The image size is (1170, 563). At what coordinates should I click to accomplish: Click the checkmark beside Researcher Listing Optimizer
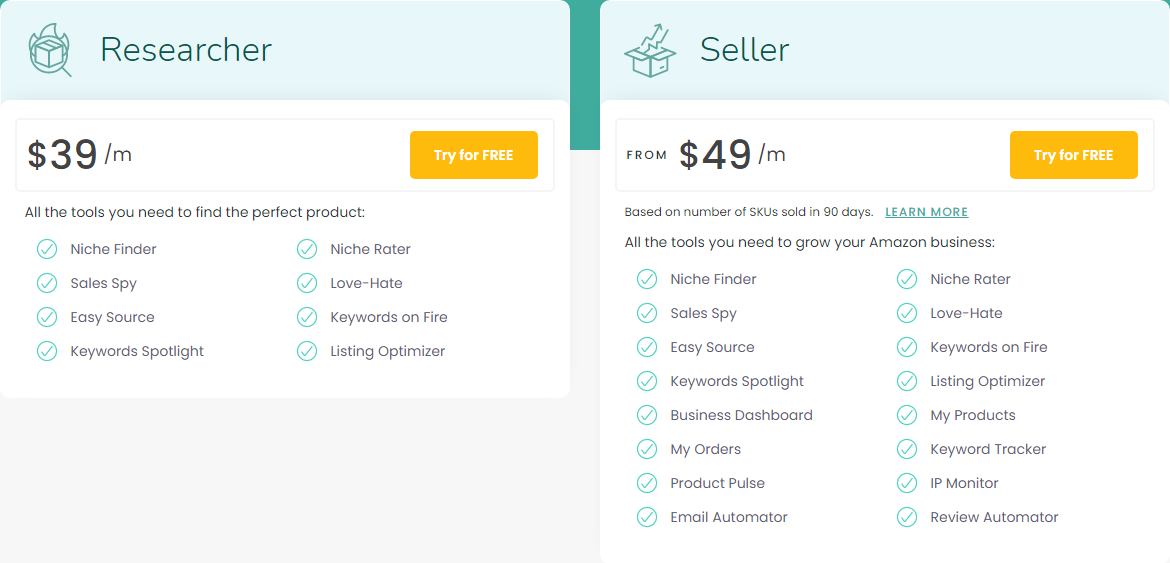tap(307, 350)
